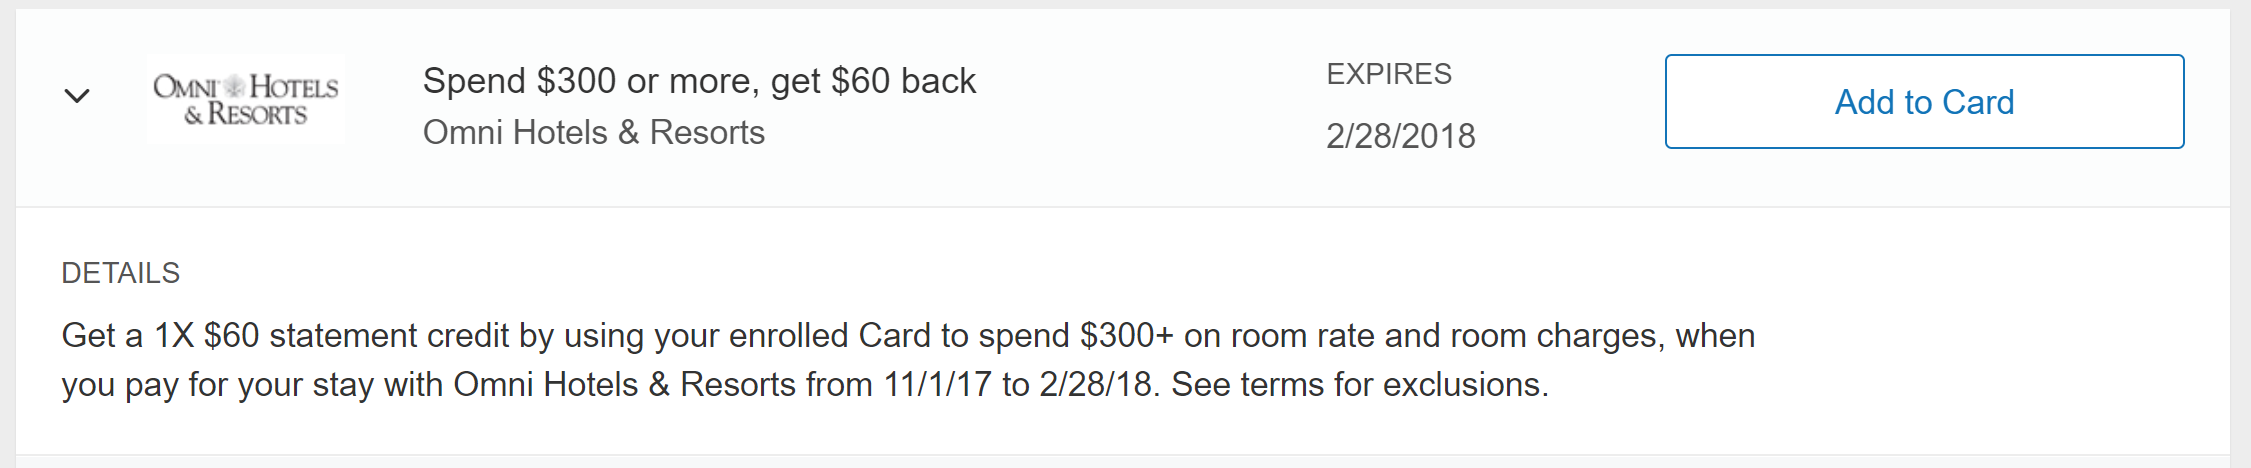Click the snowflake emblem in the Omni logo
This screenshot has height=468, width=2251.
coord(233,86)
